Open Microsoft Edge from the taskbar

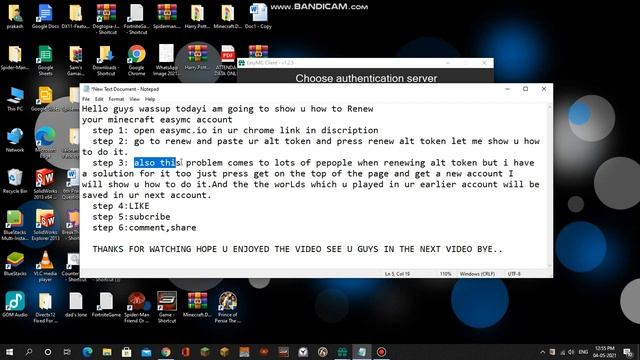87,352
